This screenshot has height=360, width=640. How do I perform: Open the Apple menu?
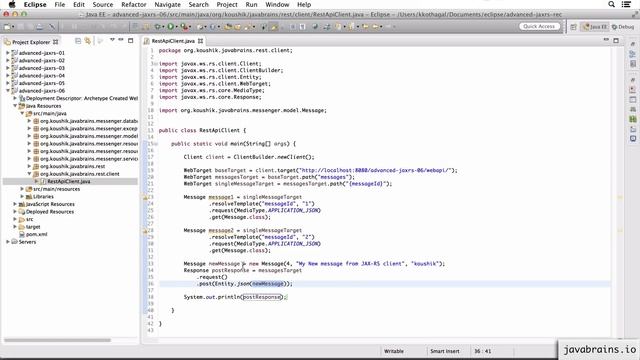click(x=12, y=4)
